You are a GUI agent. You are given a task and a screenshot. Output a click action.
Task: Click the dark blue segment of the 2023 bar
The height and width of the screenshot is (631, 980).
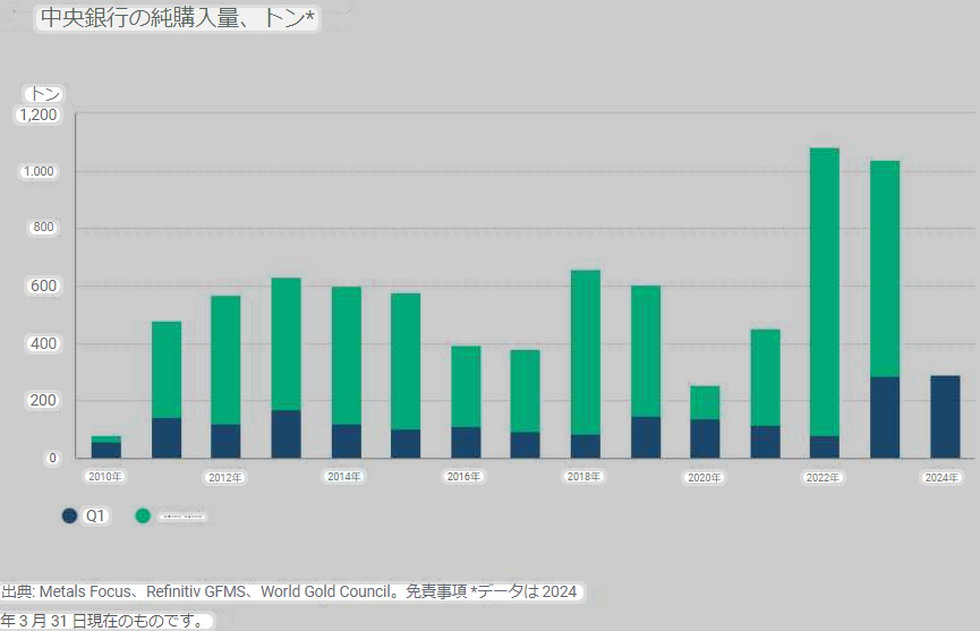tap(884, 417)
